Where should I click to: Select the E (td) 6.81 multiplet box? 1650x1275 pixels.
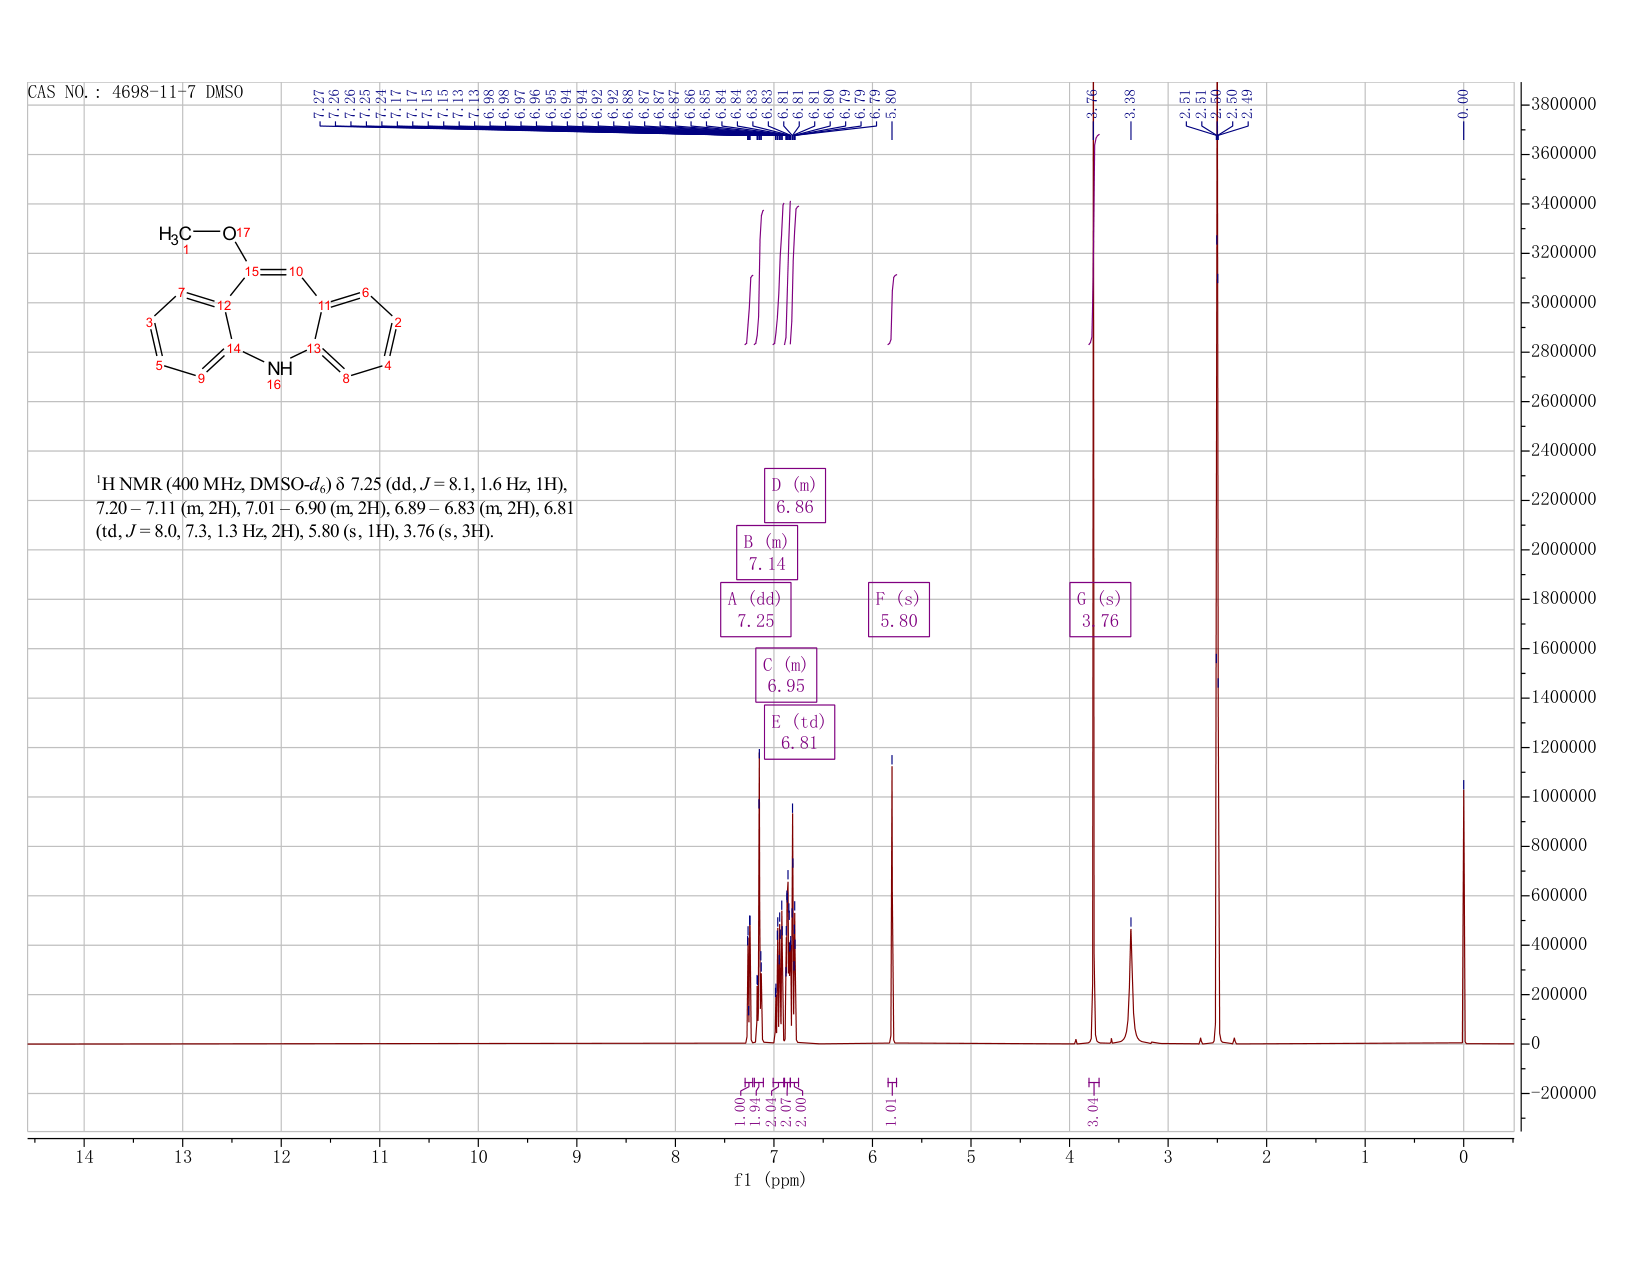click(799, 732)
